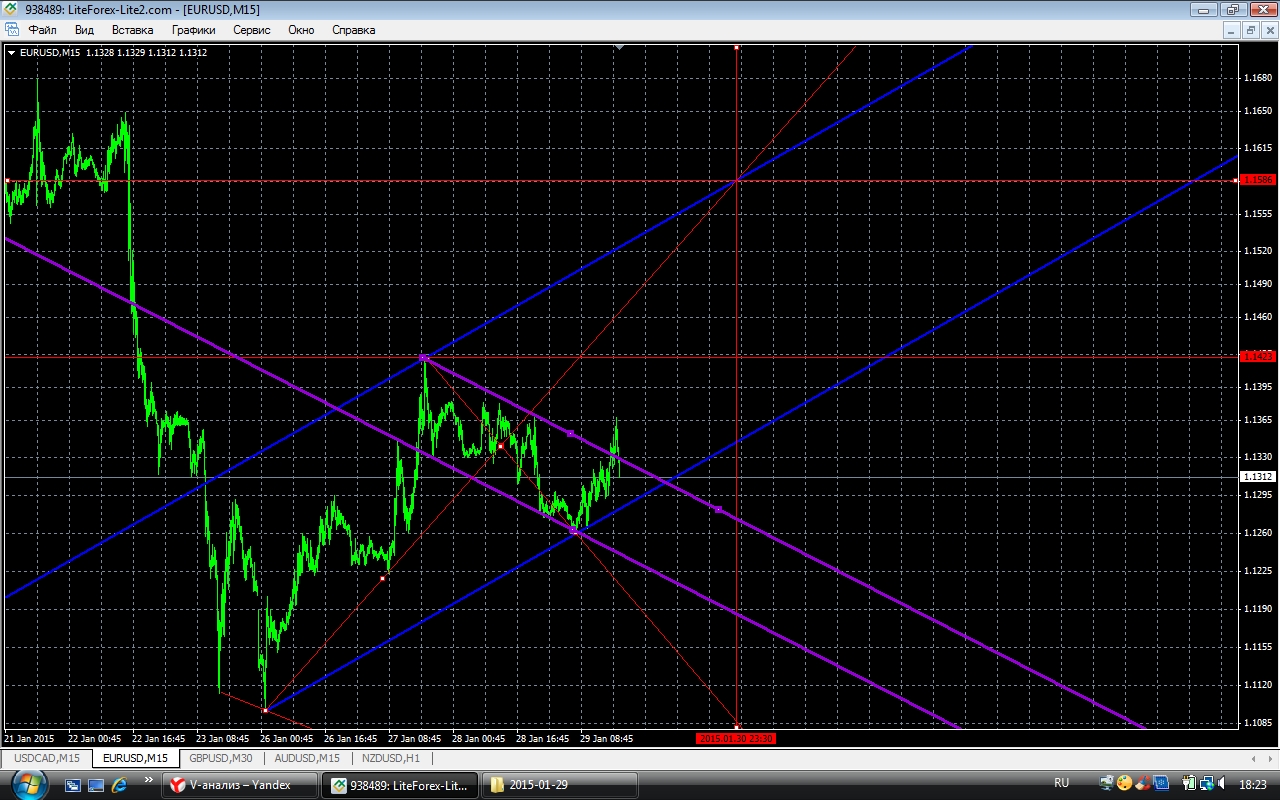The image size is (1280, 800).
Task: Open the 2015-01-29 folder in taskbar
Action: point(559,785)
